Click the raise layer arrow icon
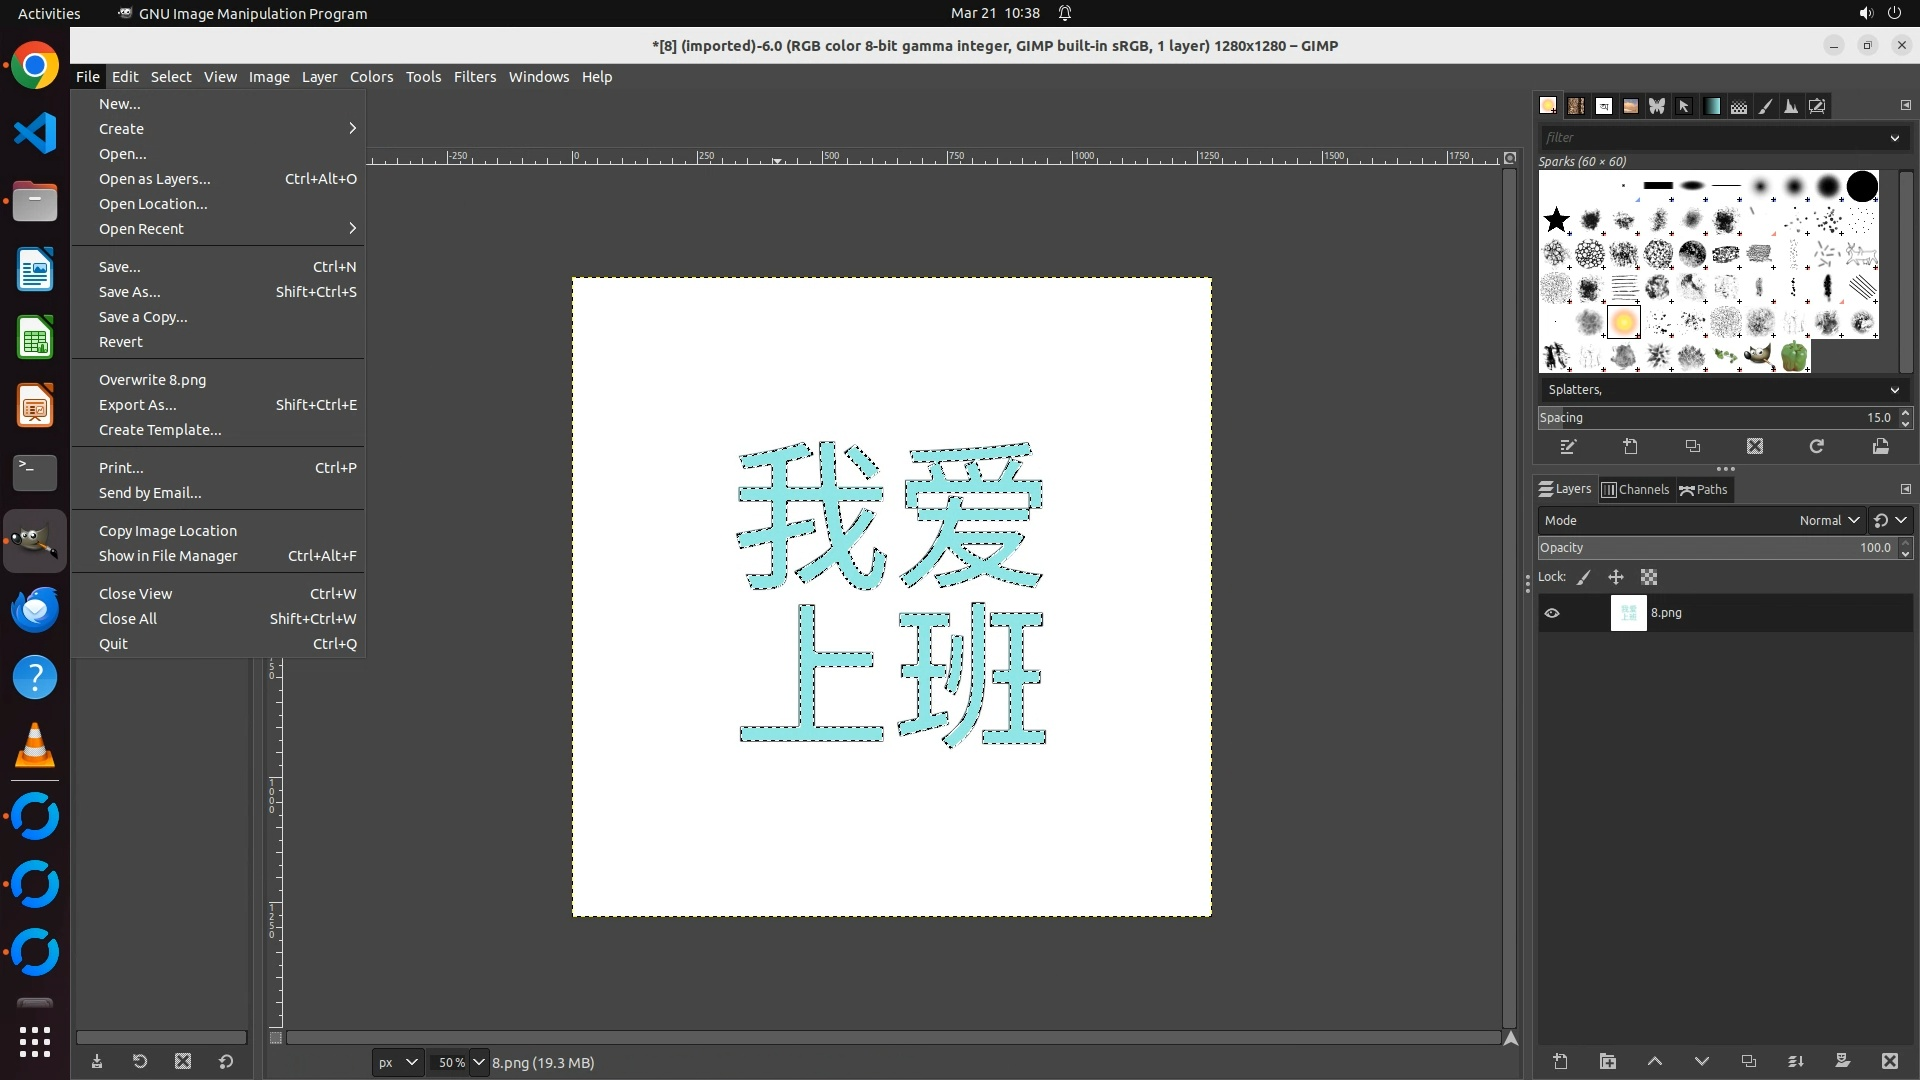This screenshot has width=1920, height=1080. (x=1654, y=1061)
